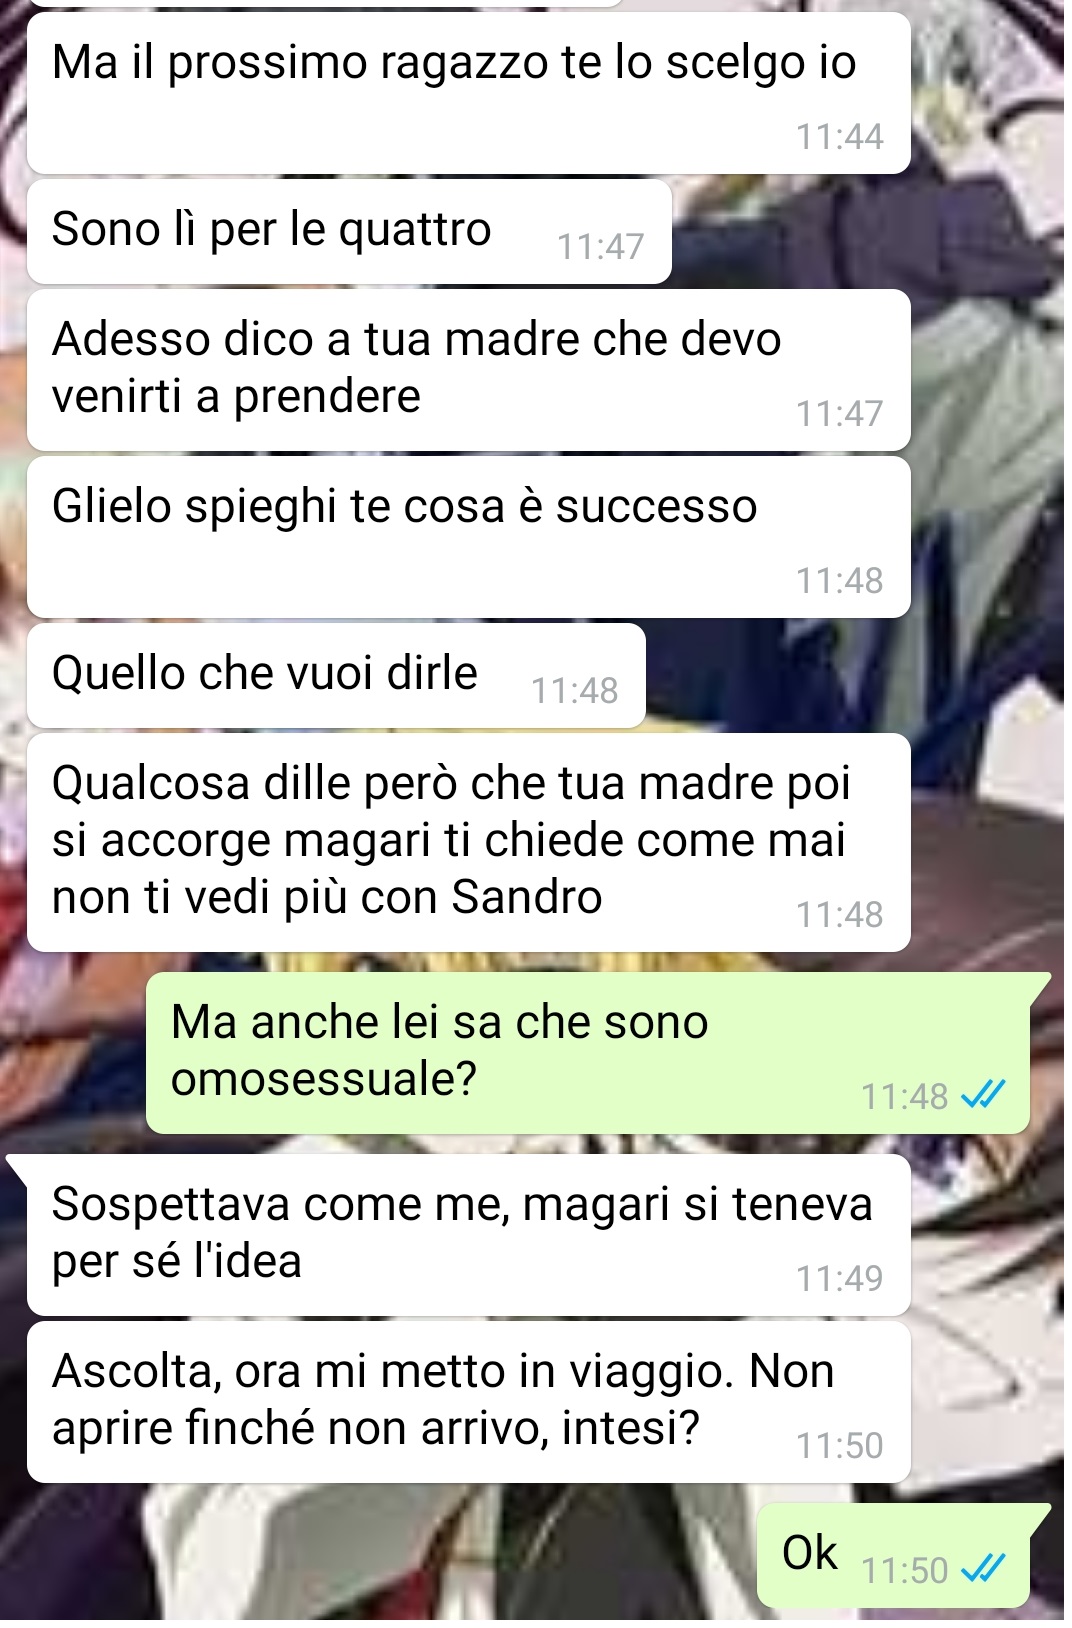Tap the 'Glielo spieghi te cosa è successo' bubble

tap(468, 537)
